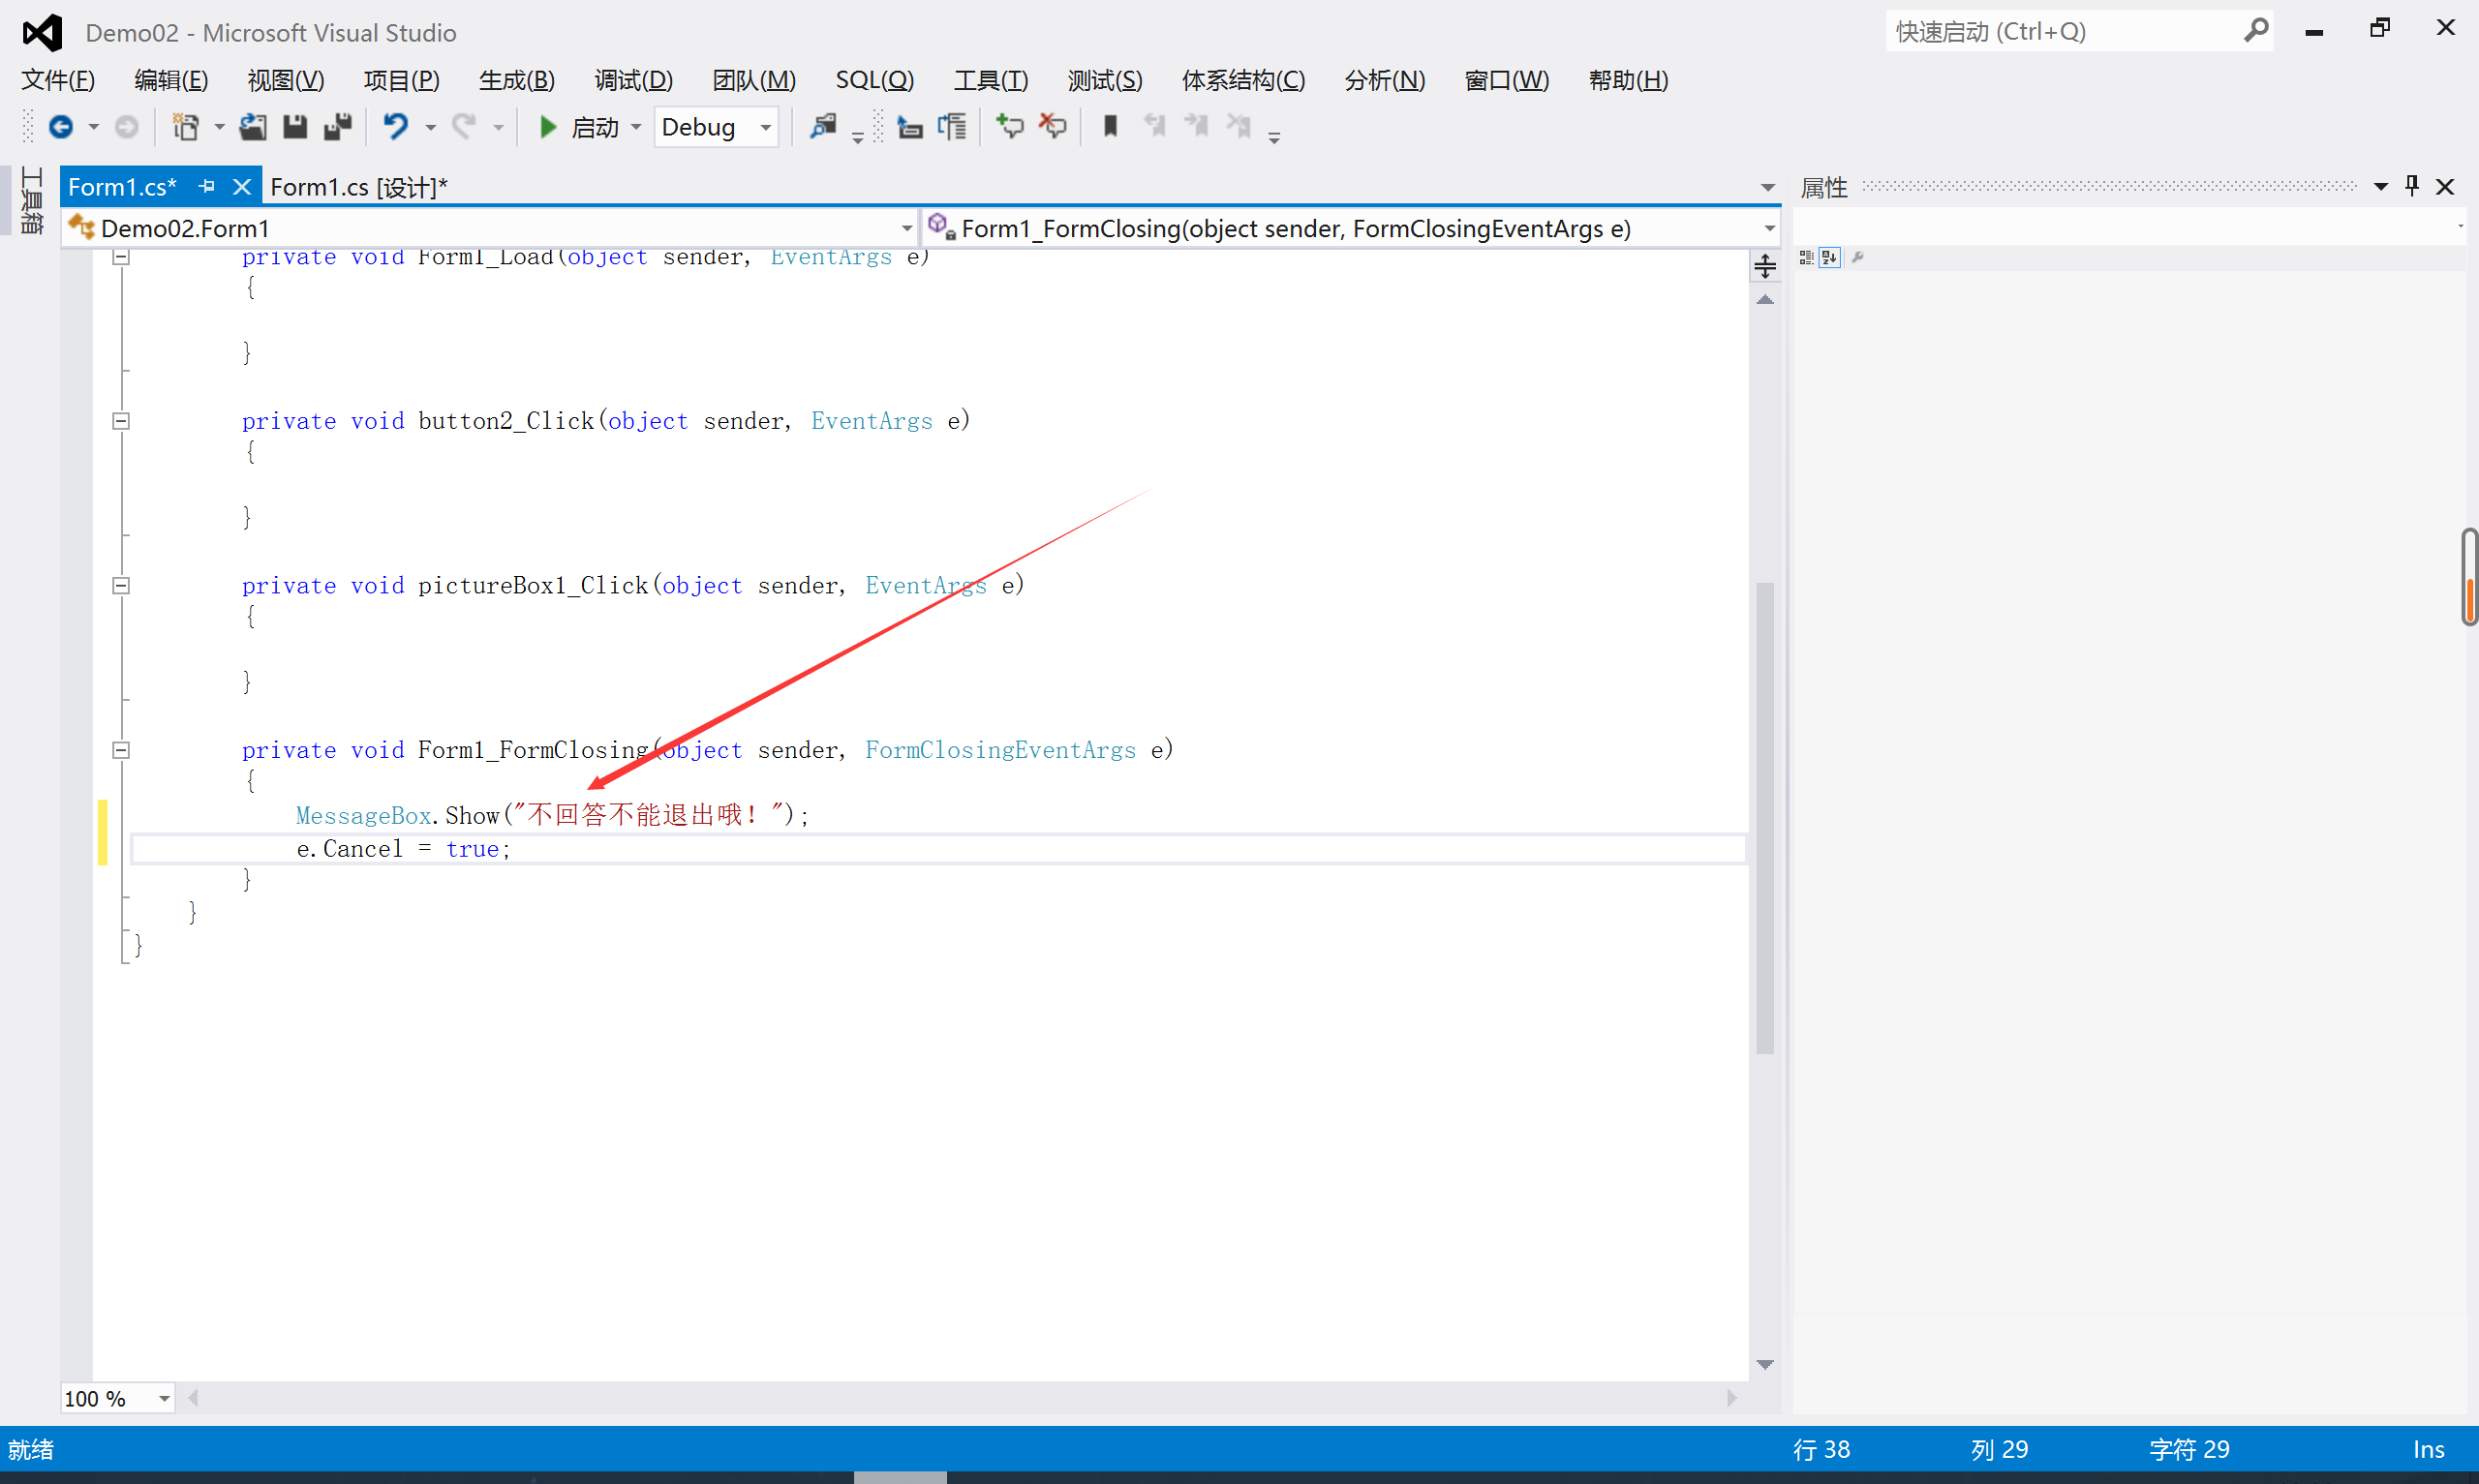Open the 工具箱 toolbox side tab
The image size is (2479, 1484).
[x=31, y=201]
